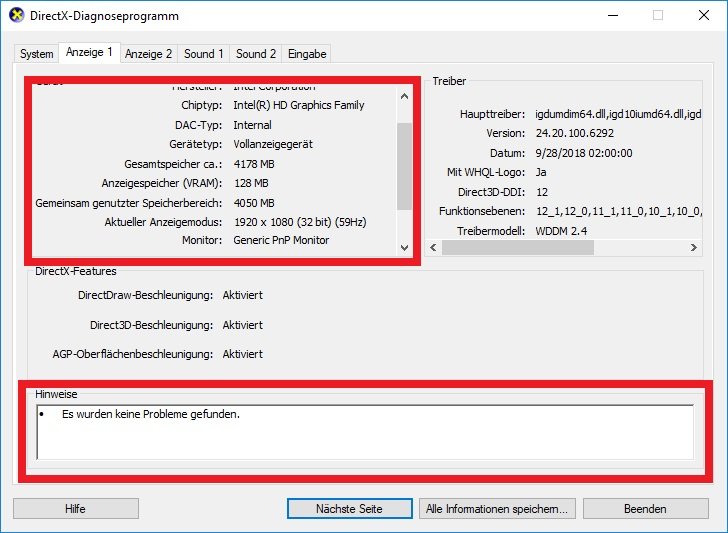728x533 pixels.
Task: Click Treiber panel scroll left arrow
Action: click(433, 247)
